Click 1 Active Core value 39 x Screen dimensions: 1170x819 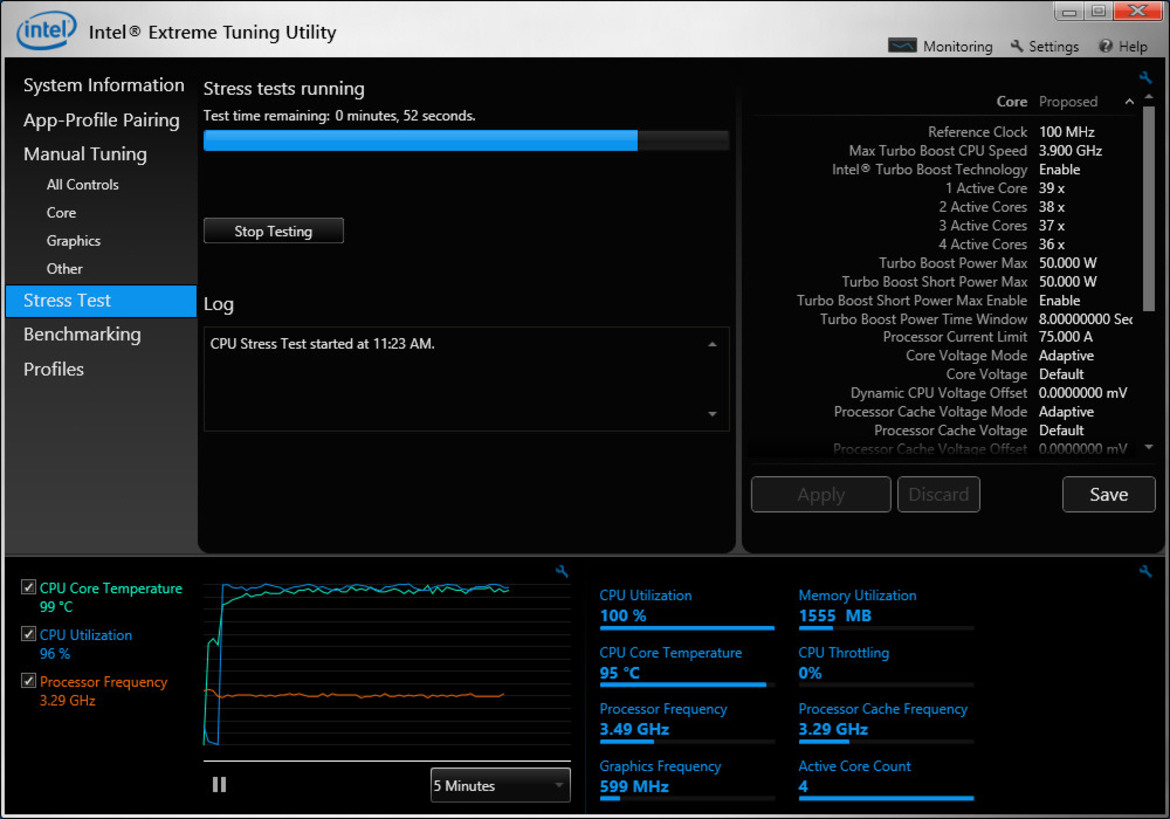[x=1051, y=188]
